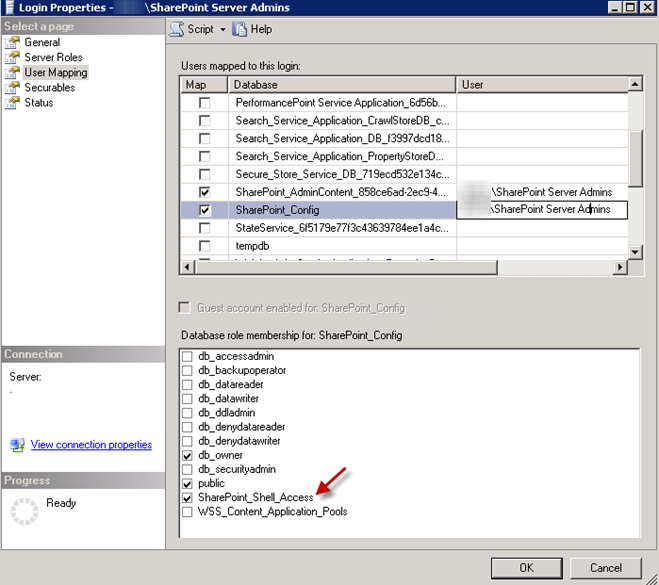659x585 pixels.
Task: Open the General page
Action: pyautogui.click(x=42, y=42)
